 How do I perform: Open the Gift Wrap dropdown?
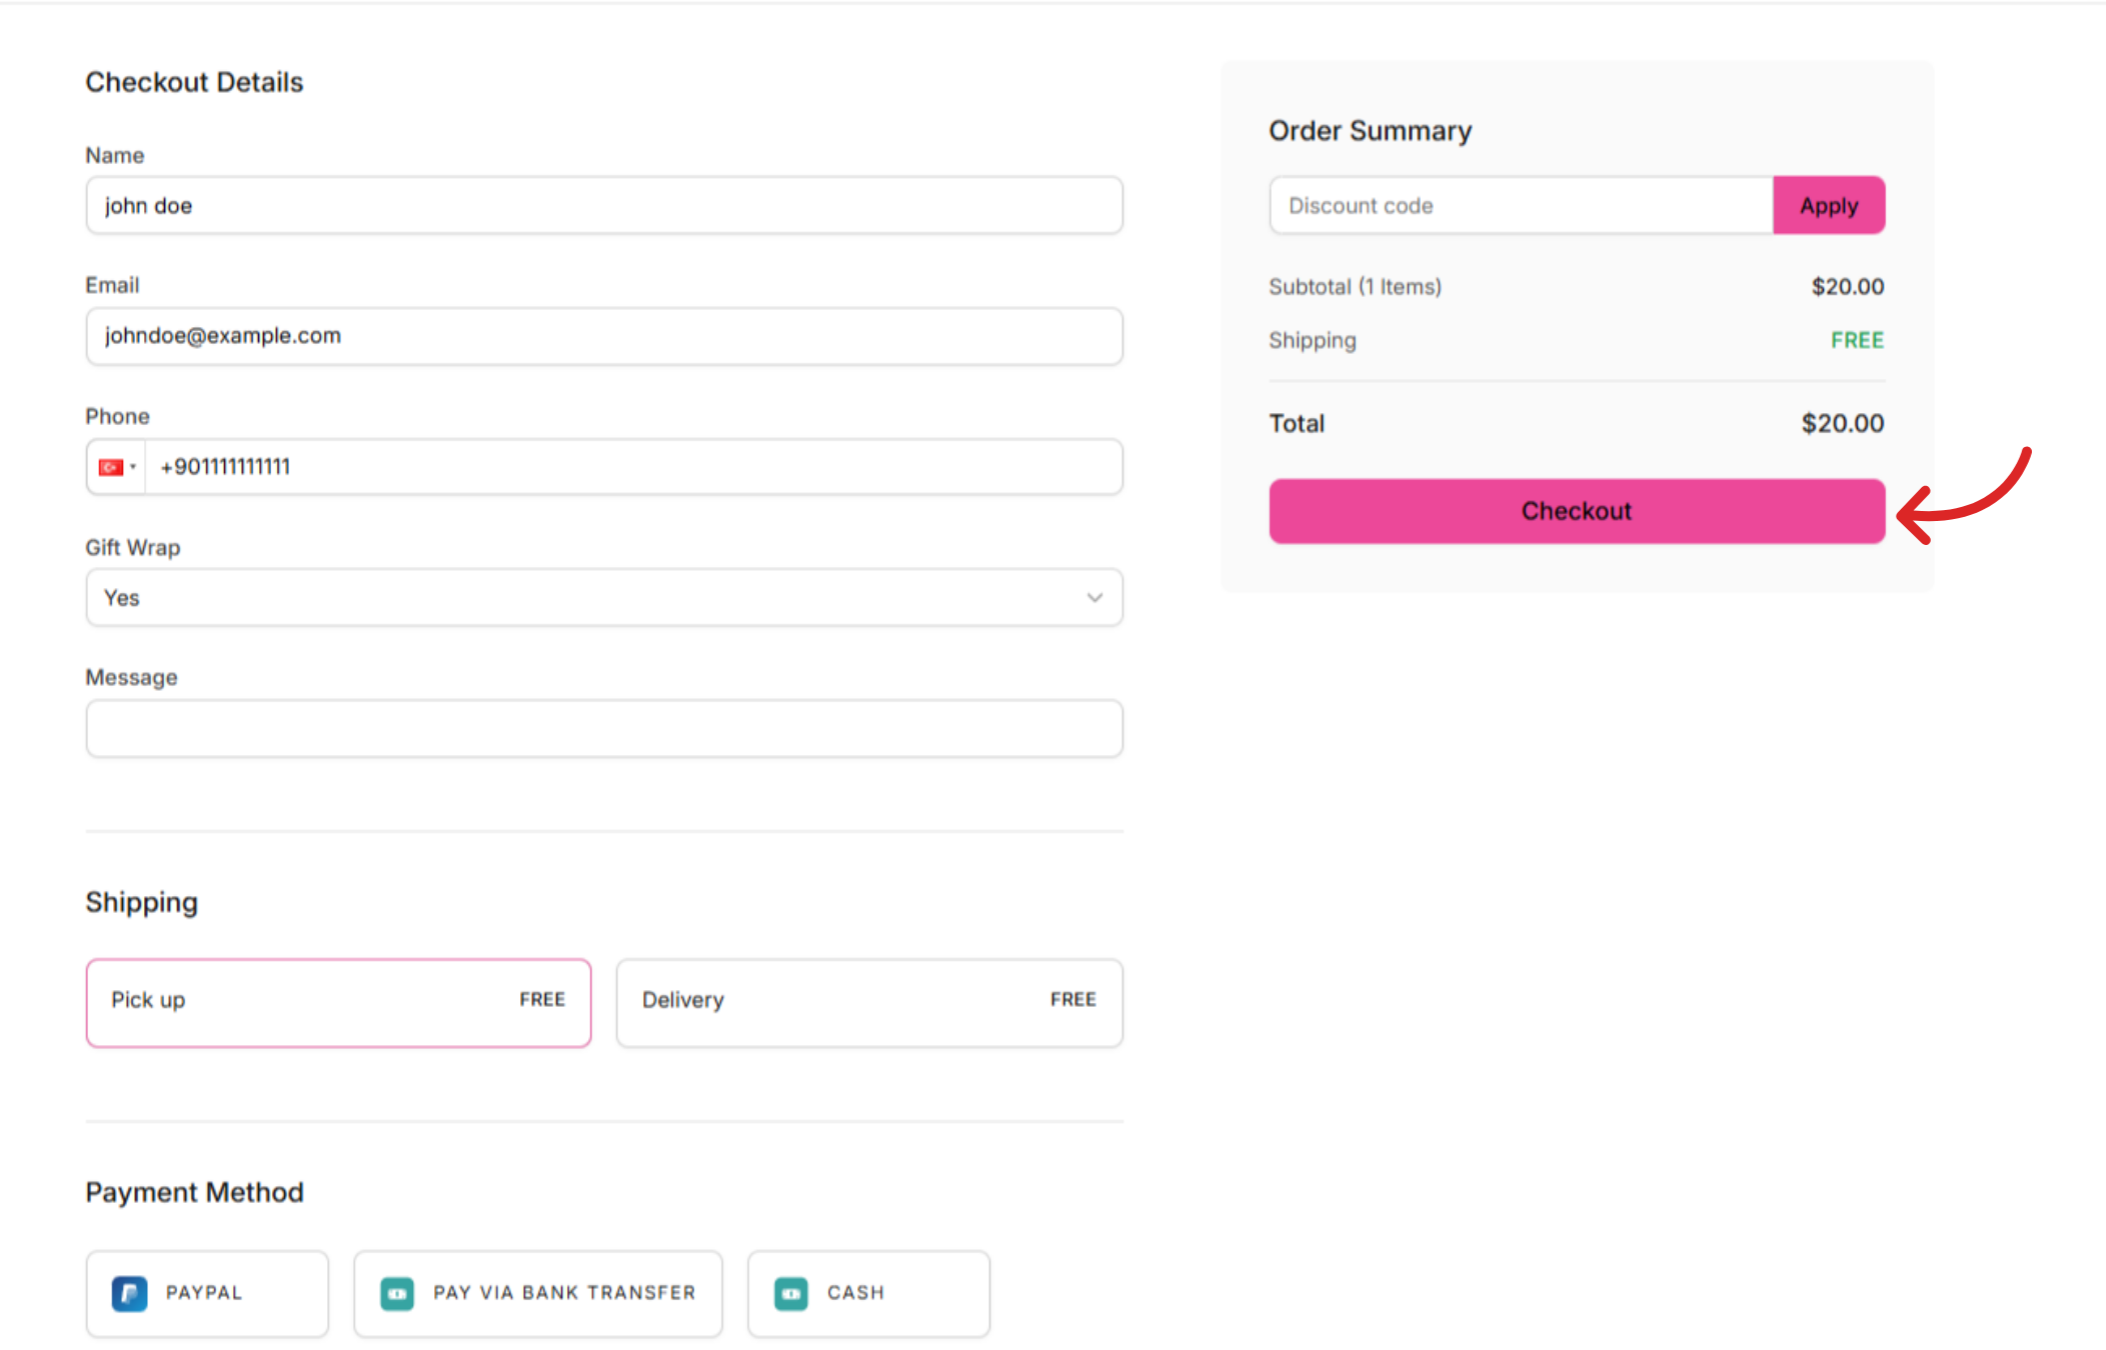pyautogui.click(x=603, y=598)
